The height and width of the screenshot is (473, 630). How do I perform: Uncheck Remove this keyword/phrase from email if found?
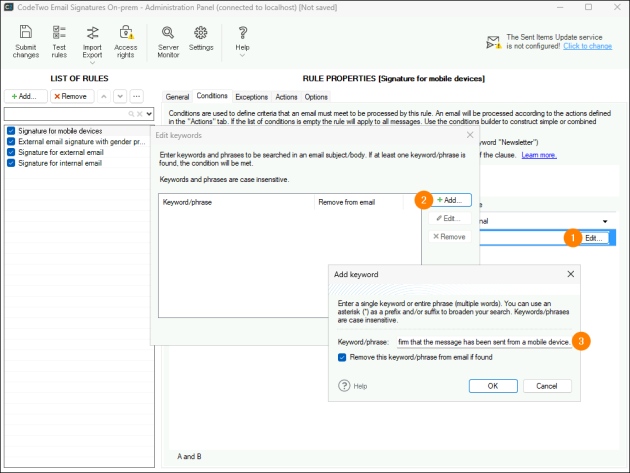point(342,357)
